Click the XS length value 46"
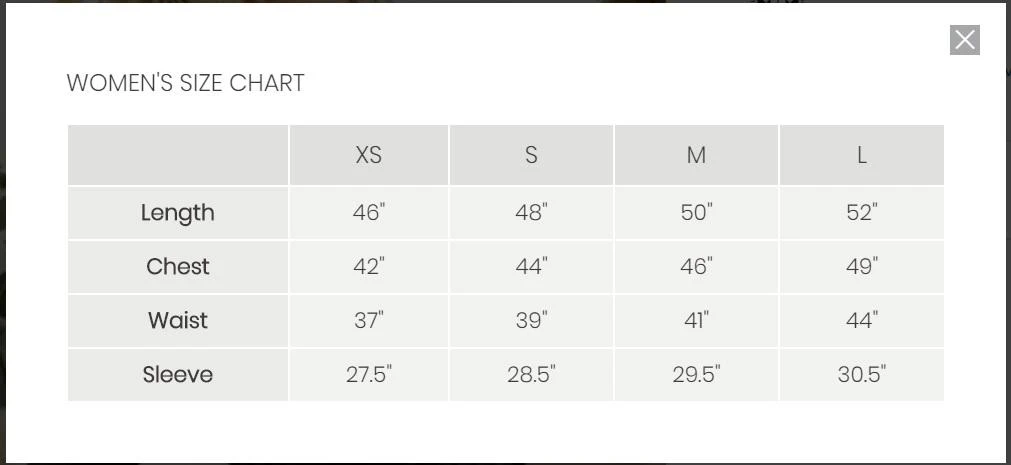Image resolution: width=1011 pixels, height=465 pixels. 369,213
